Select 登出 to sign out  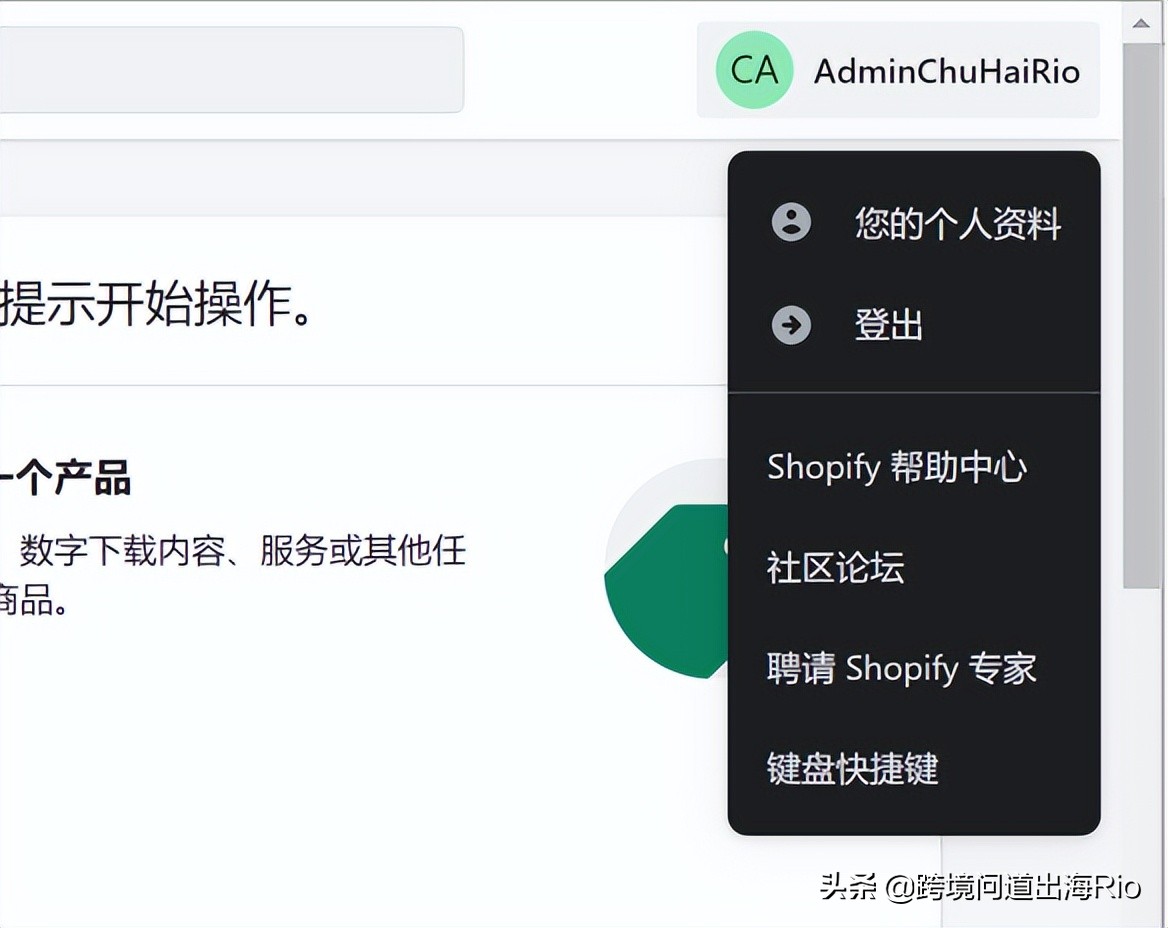[888, 324]
